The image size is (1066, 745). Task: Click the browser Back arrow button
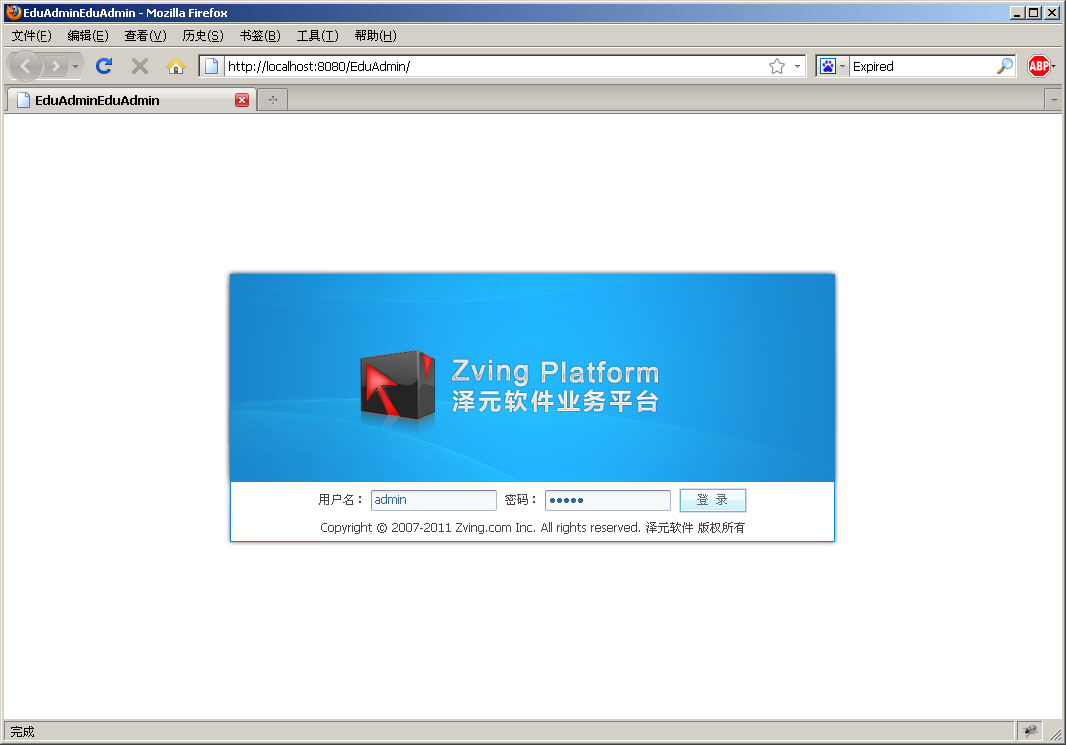(x=26, y=66)
